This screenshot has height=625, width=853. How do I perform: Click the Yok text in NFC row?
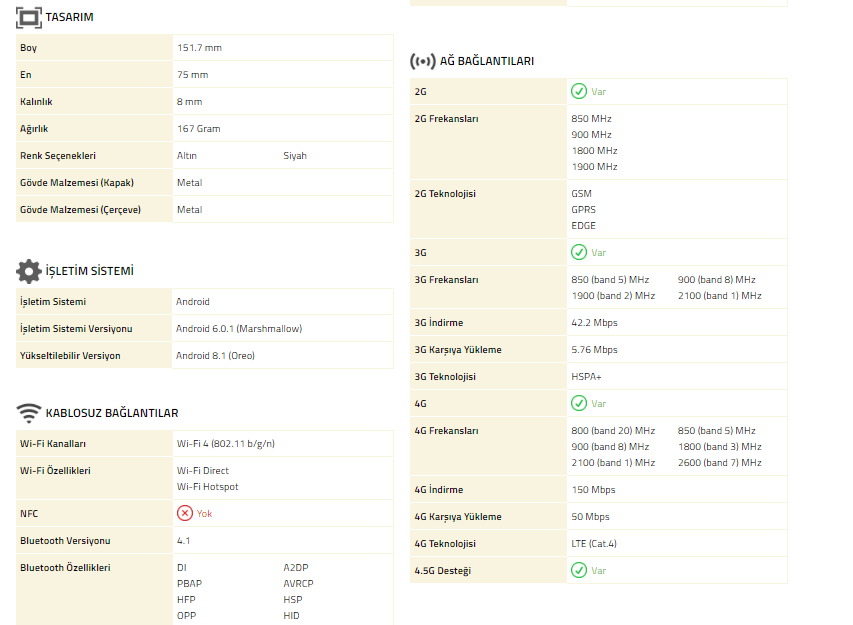pos(205,513)
